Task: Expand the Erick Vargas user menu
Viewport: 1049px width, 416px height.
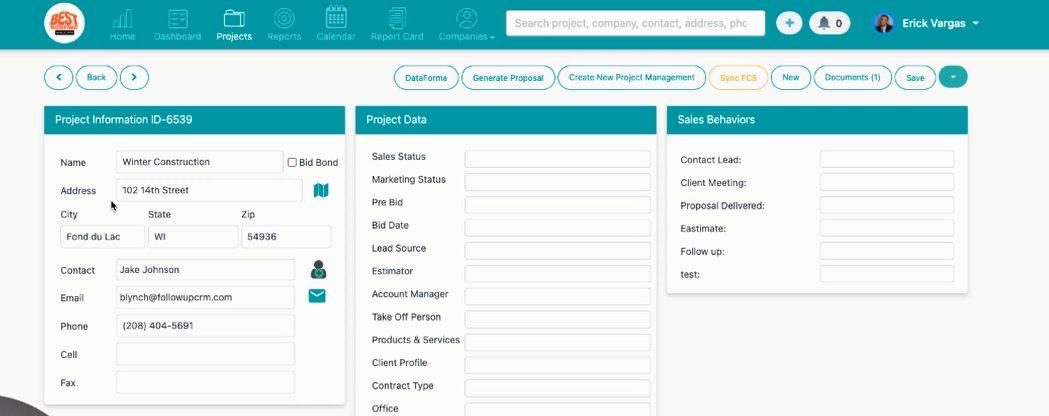Action: pos(975,23)
